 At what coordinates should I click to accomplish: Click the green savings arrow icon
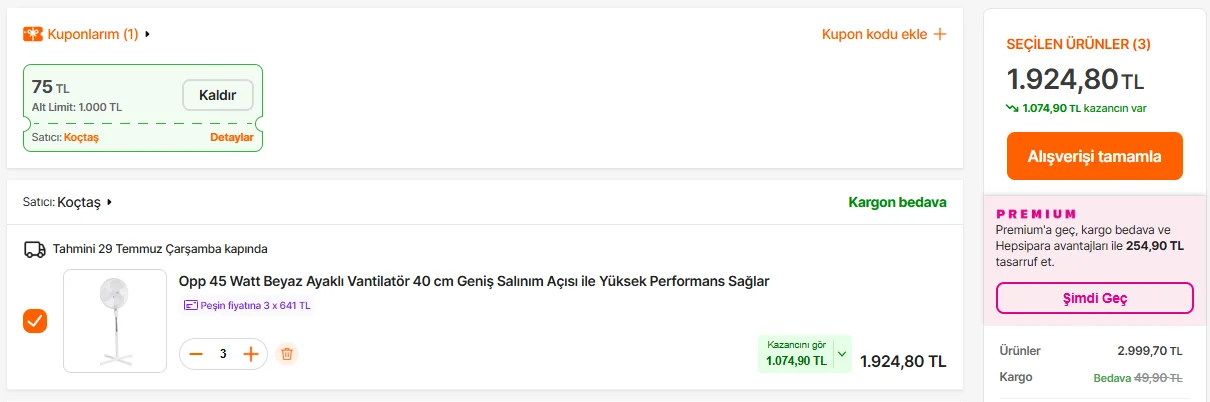point(1012,108)
